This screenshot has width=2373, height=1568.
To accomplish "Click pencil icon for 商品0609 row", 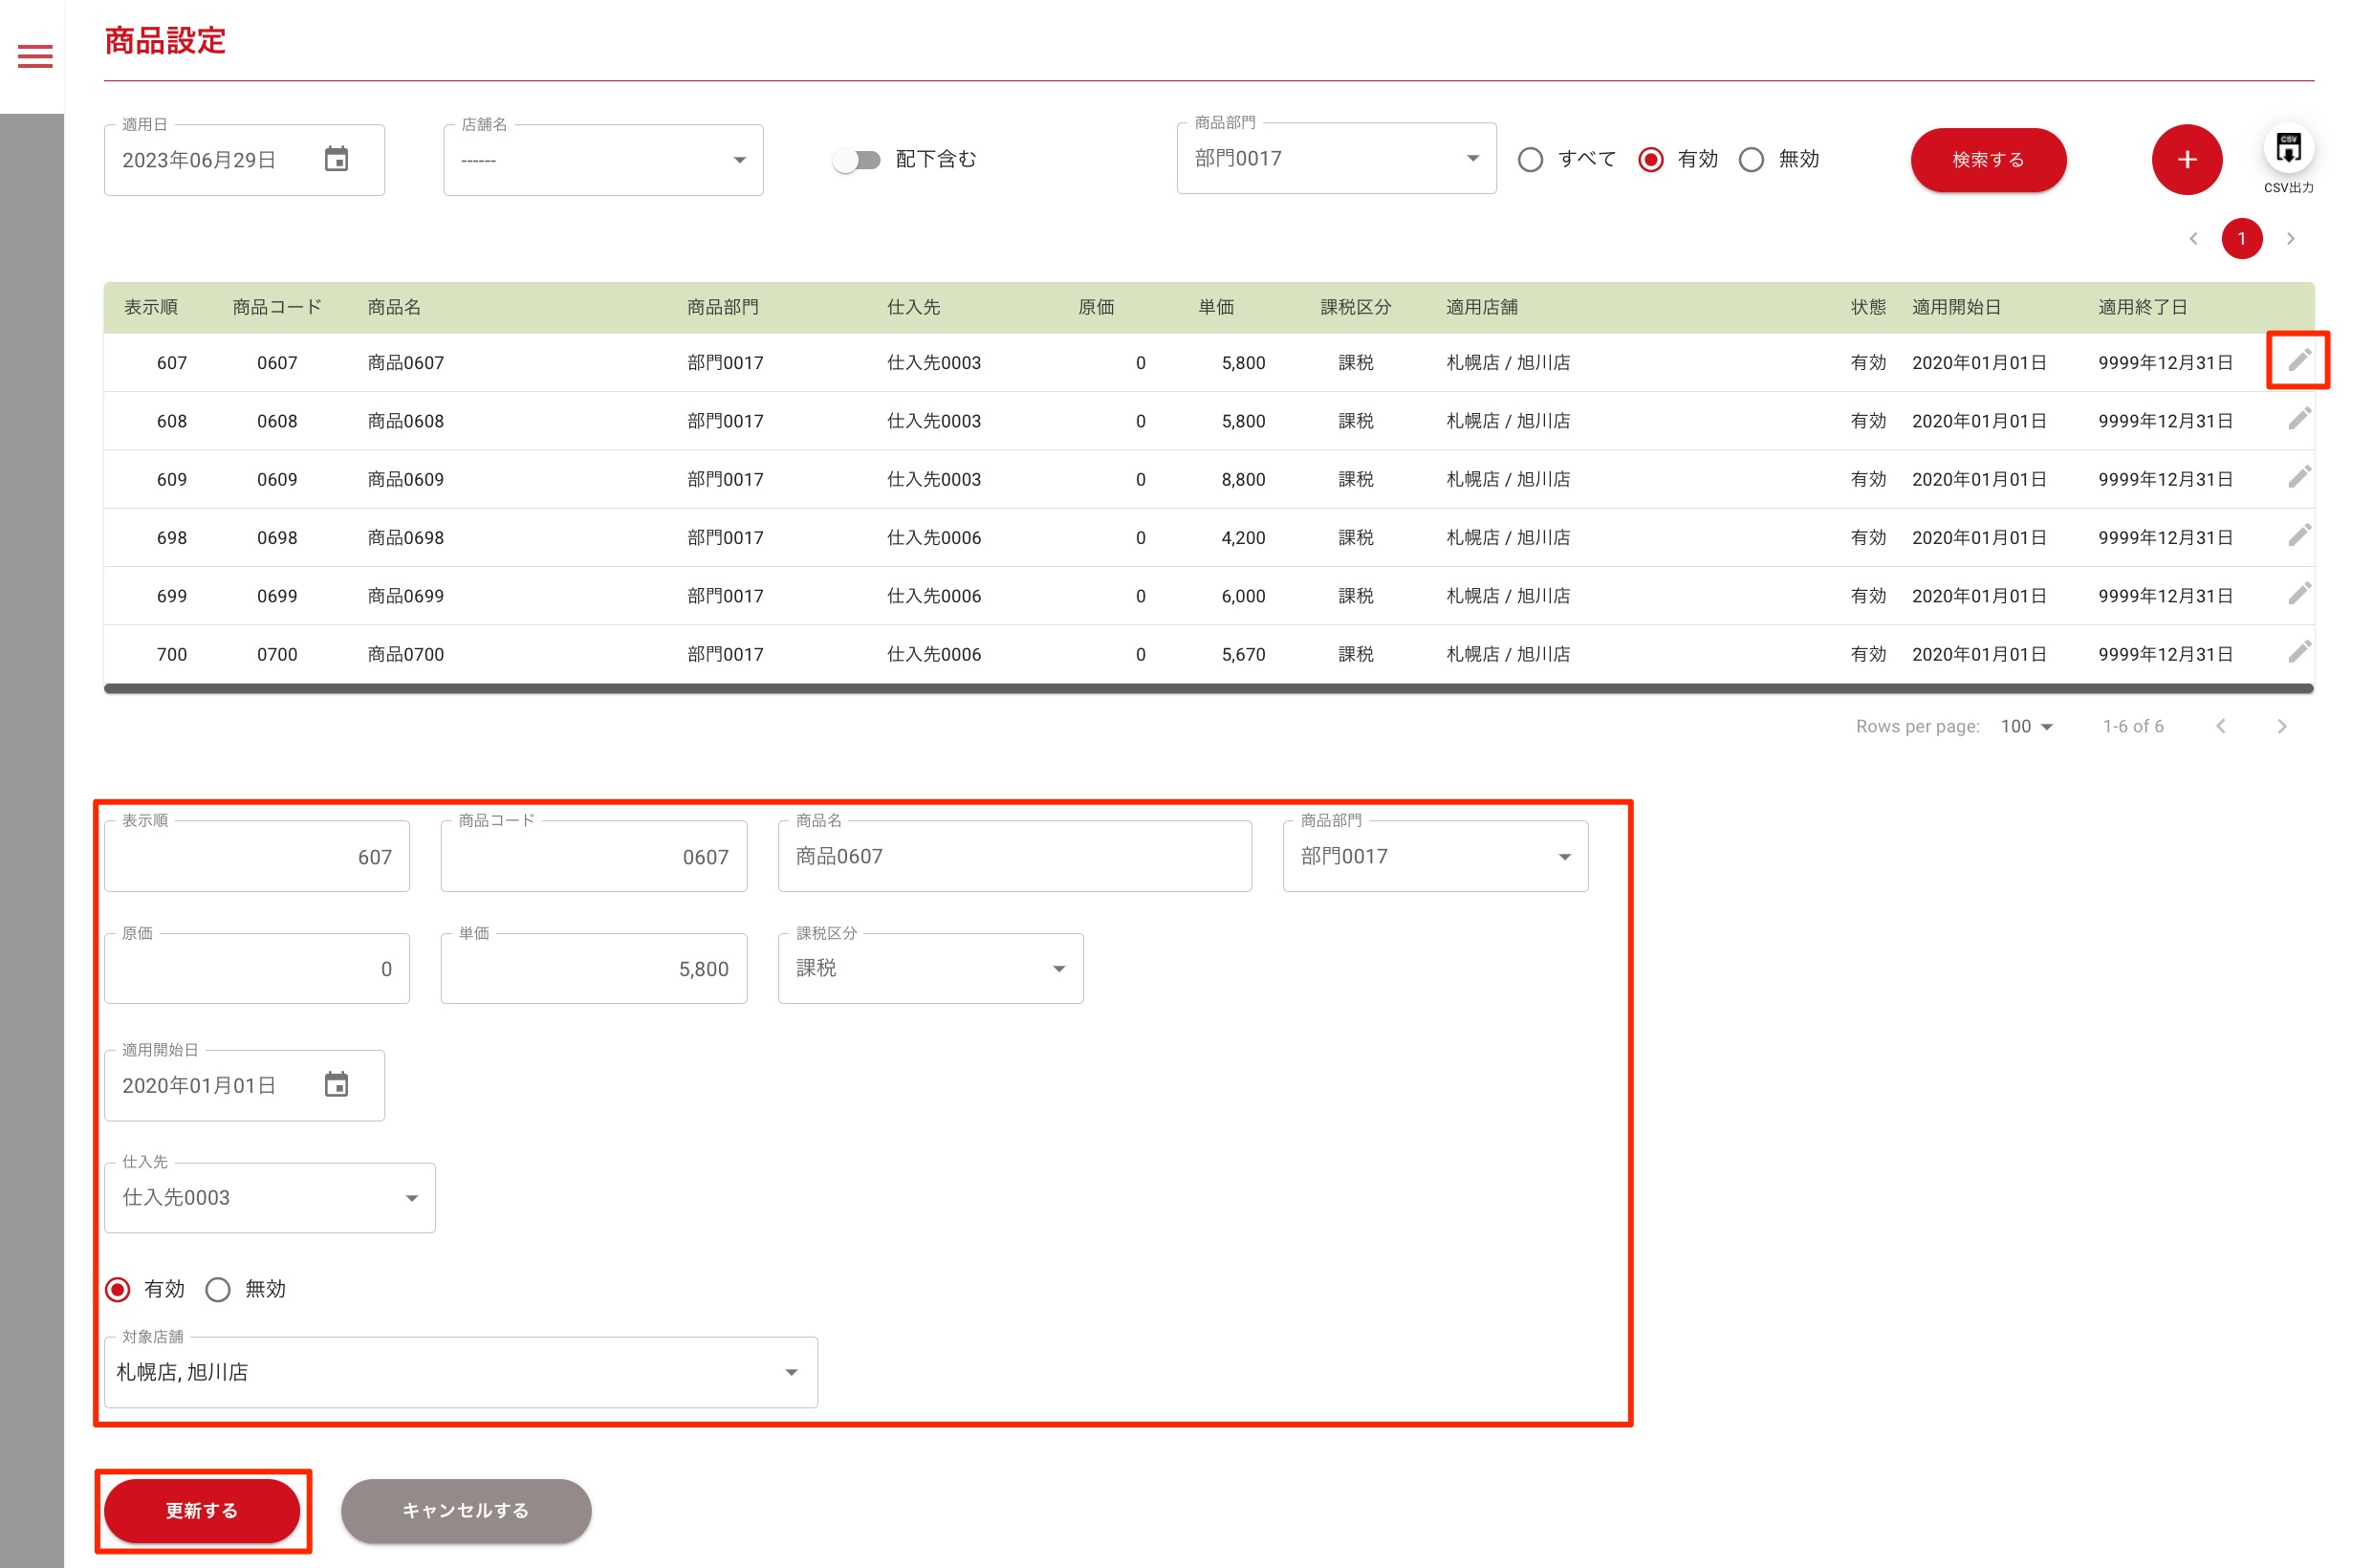I will (x=2298, y=477).
